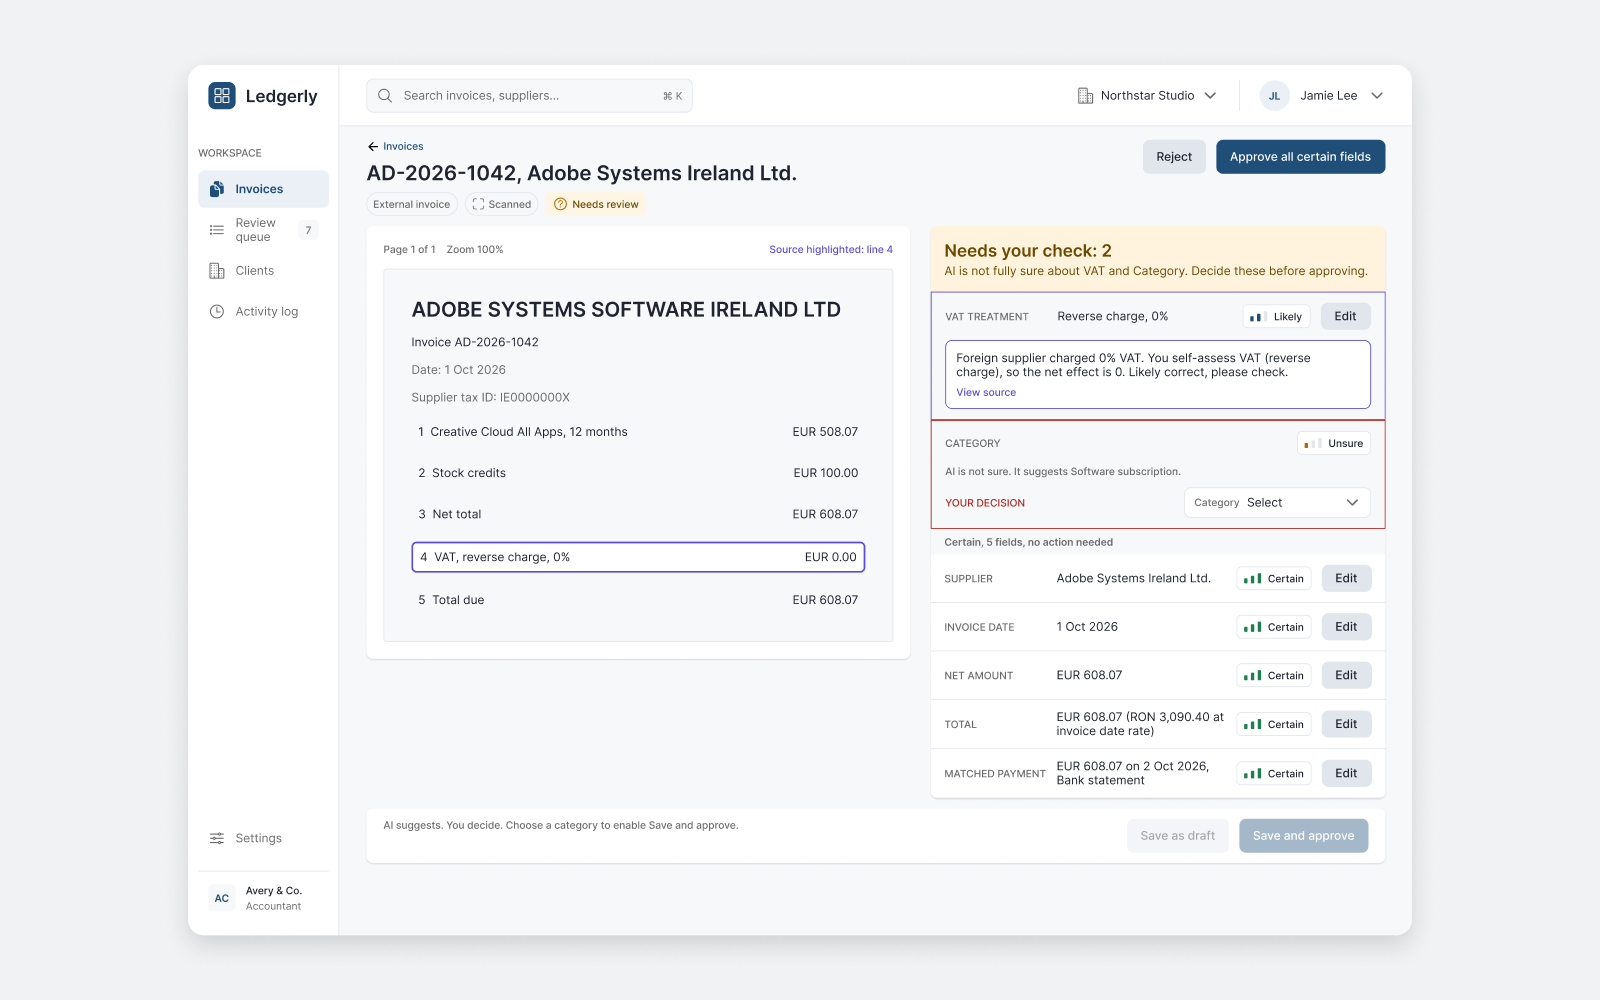Open Review queue list icon
Image resolution: width=1600 pixels, height=1000 pixels.
point(217,230)
